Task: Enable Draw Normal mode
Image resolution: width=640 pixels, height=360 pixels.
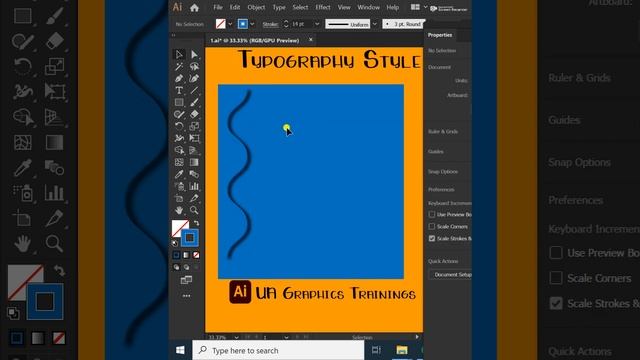Action: pyautogui.click(x=176, y=267)
